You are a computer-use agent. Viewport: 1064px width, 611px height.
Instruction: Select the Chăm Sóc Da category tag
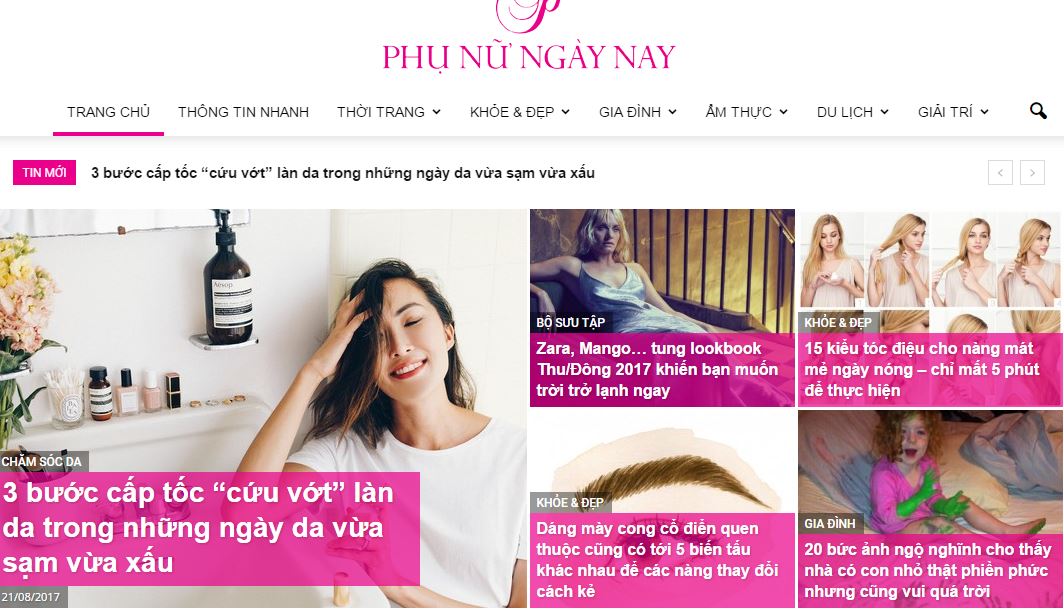(x=43, y=462)
